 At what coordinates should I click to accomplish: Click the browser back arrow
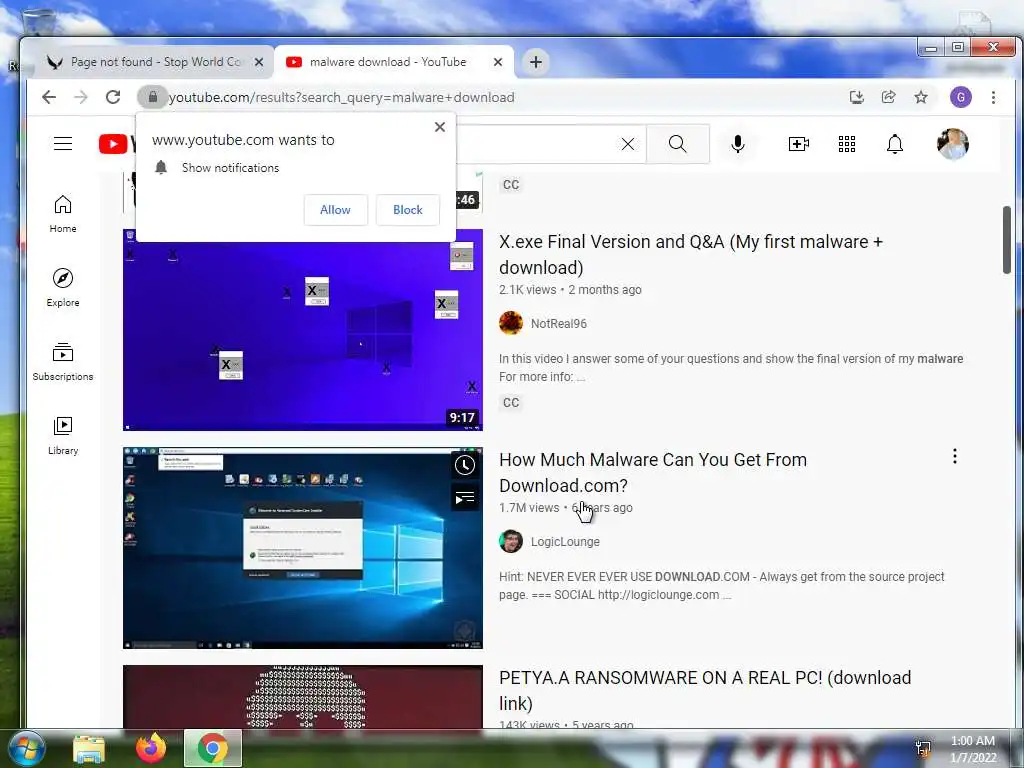click(49, 97)
